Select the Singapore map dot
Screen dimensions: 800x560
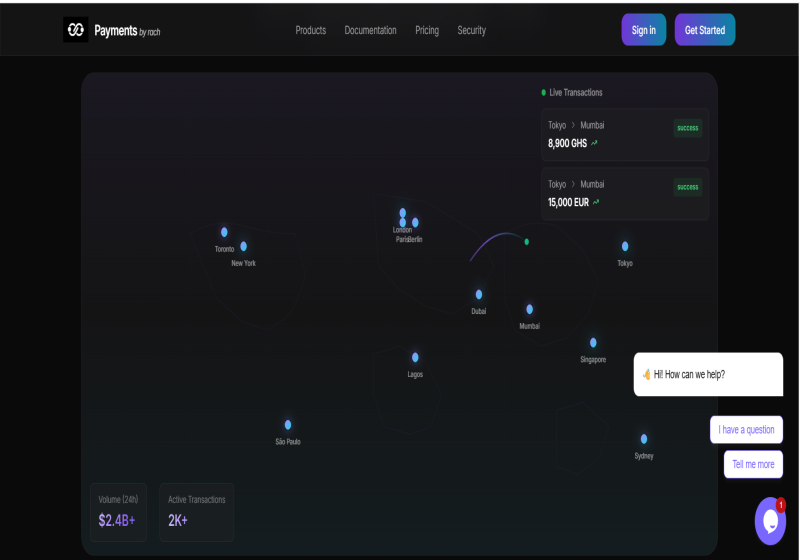[x=593, y=342]
